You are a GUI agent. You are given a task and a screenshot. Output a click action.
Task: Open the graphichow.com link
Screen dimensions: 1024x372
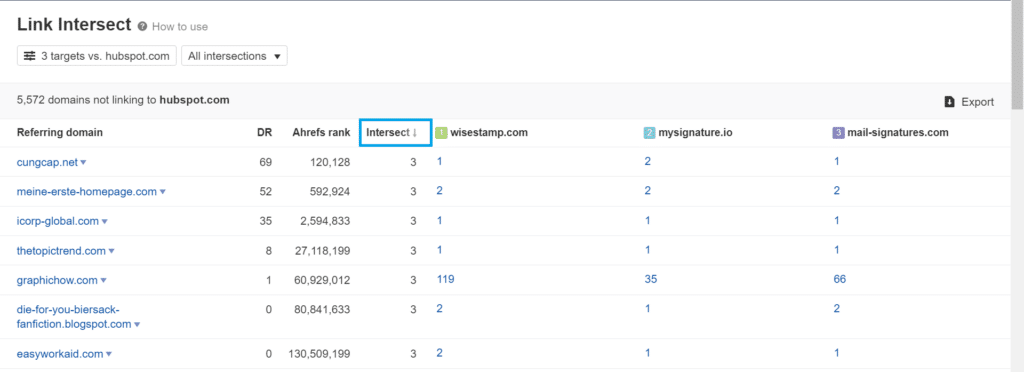[x=57, y=280]
